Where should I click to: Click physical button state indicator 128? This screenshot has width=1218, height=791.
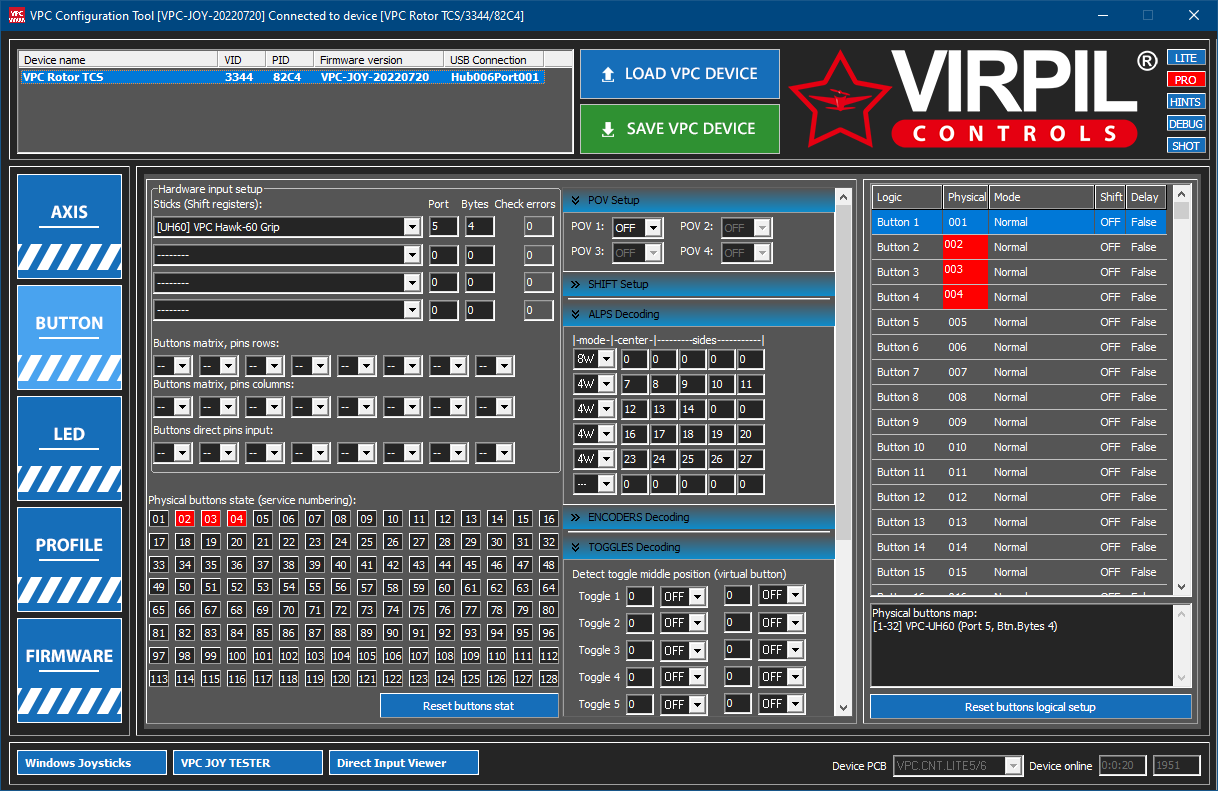(548, 679)
